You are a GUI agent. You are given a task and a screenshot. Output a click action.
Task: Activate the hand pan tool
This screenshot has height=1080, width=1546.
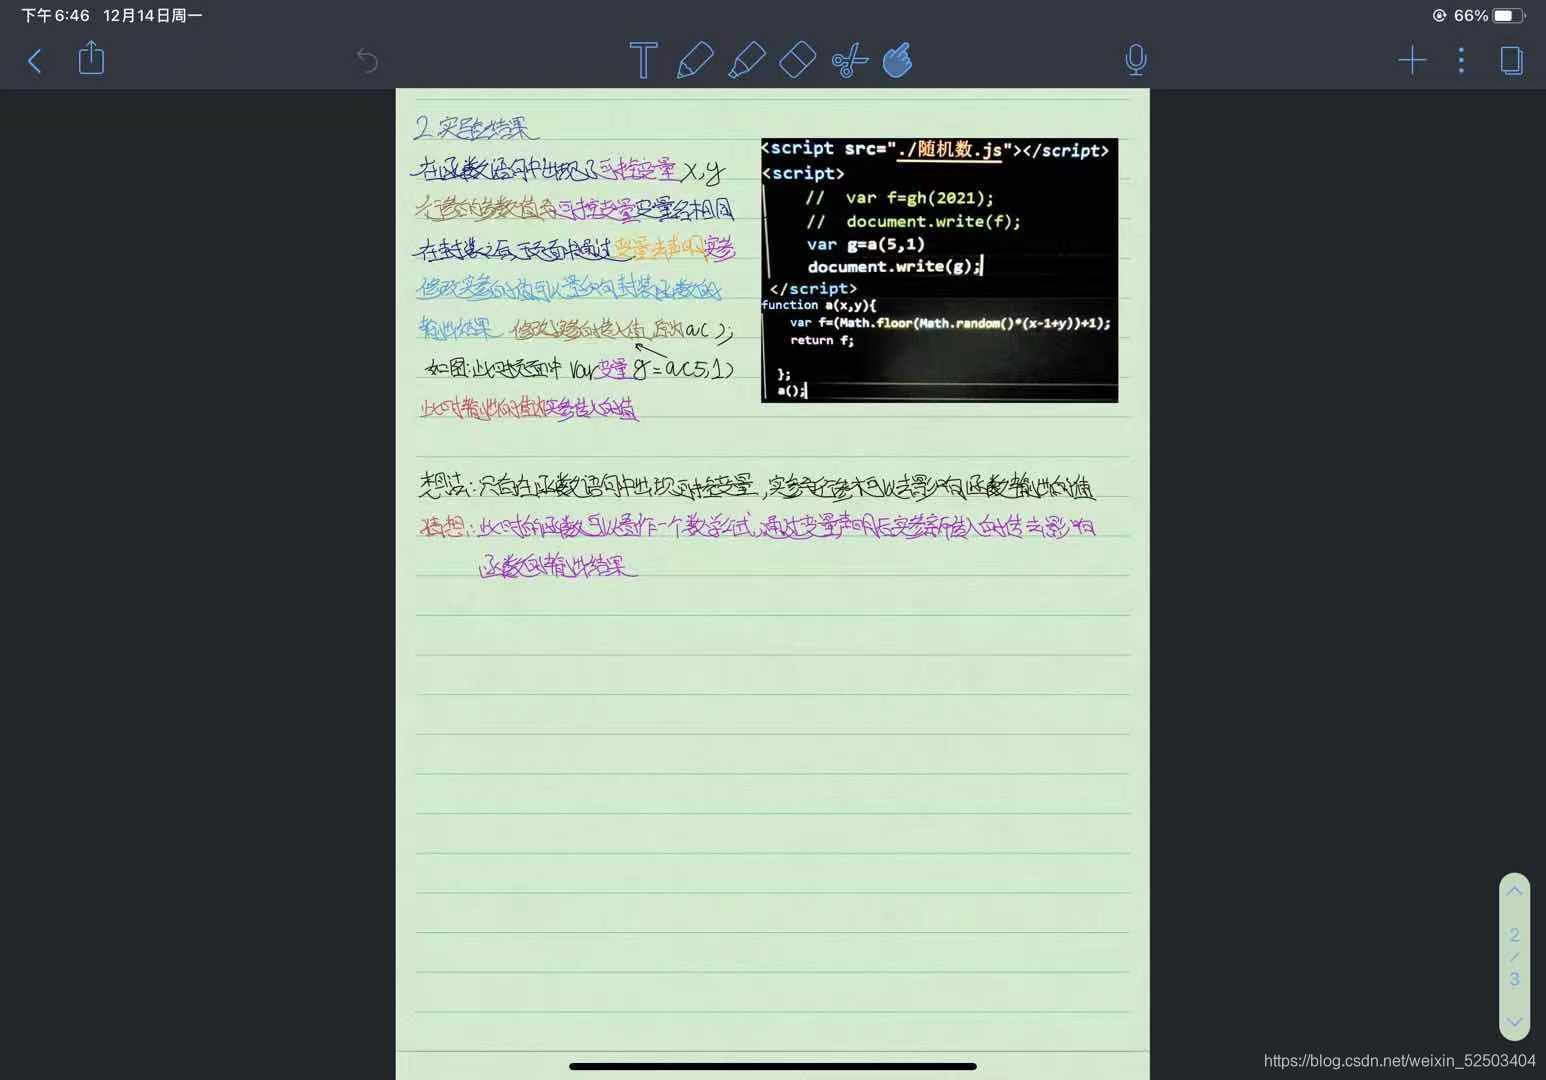tap(897, 60)
